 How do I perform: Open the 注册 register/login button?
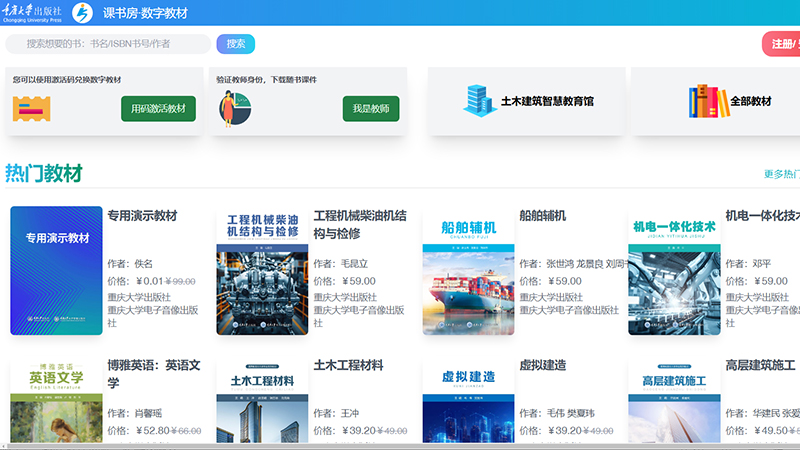(x=782, y=44)
